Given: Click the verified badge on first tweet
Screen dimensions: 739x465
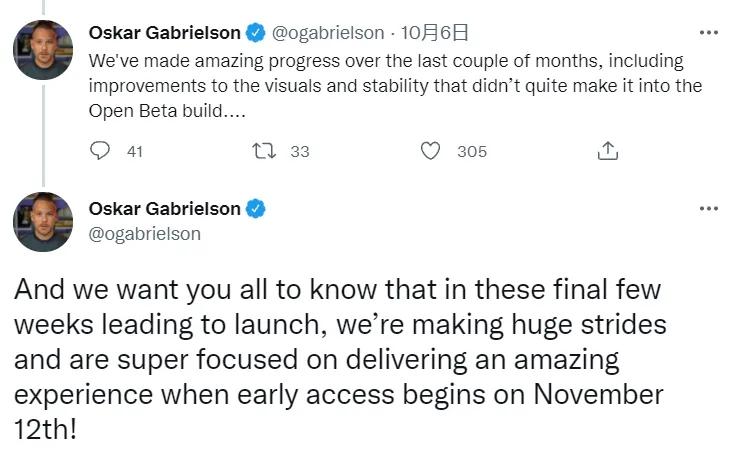Looking at the screenshot, I should click(x=256, y=34).
